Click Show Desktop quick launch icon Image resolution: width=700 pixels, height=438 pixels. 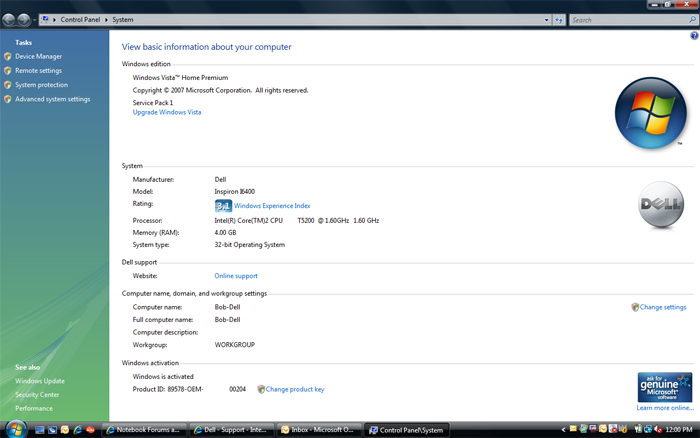point(40,430)
